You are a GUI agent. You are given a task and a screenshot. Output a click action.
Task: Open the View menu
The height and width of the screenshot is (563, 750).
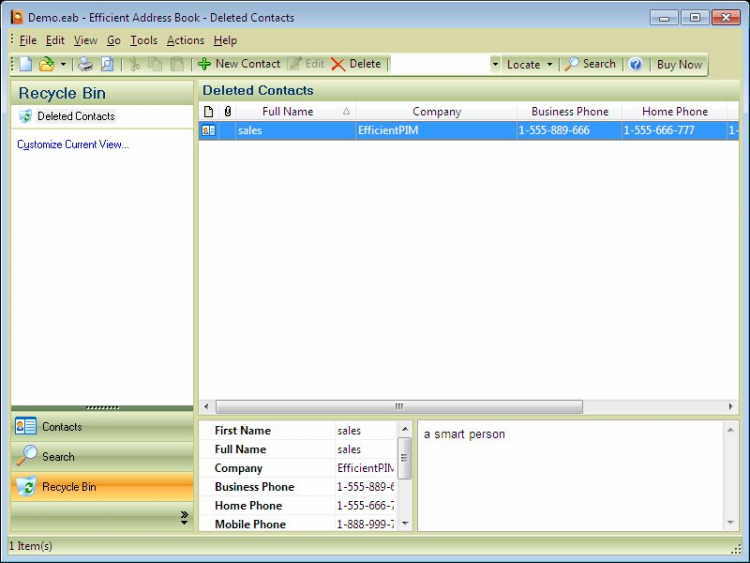86,41
